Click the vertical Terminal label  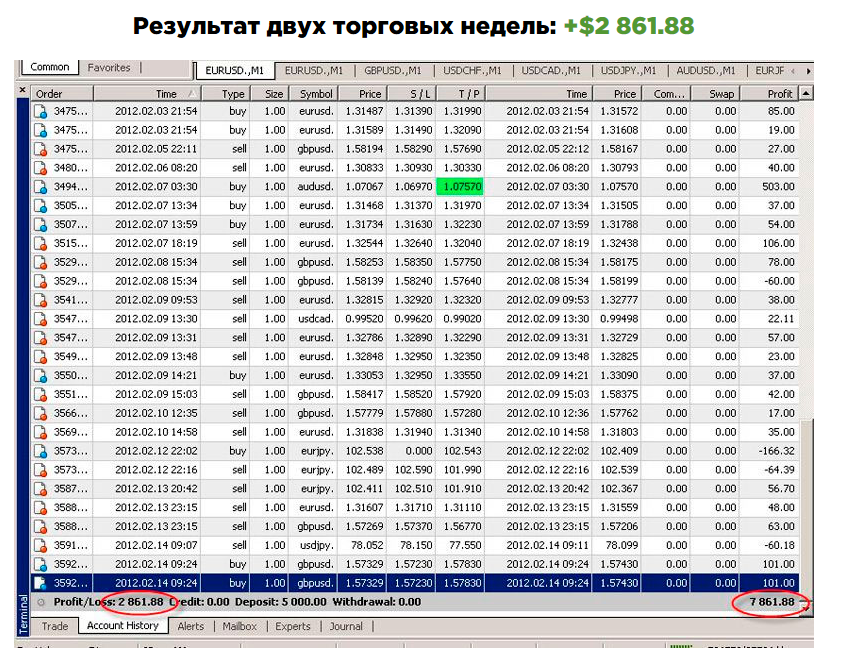tap(23, 614)
